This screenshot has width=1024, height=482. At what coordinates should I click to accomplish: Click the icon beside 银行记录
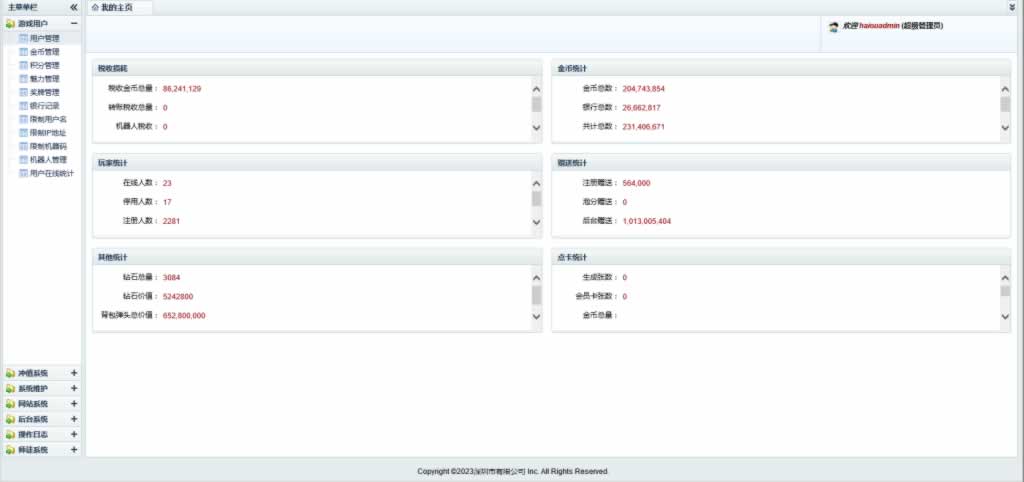pos(23,105)
